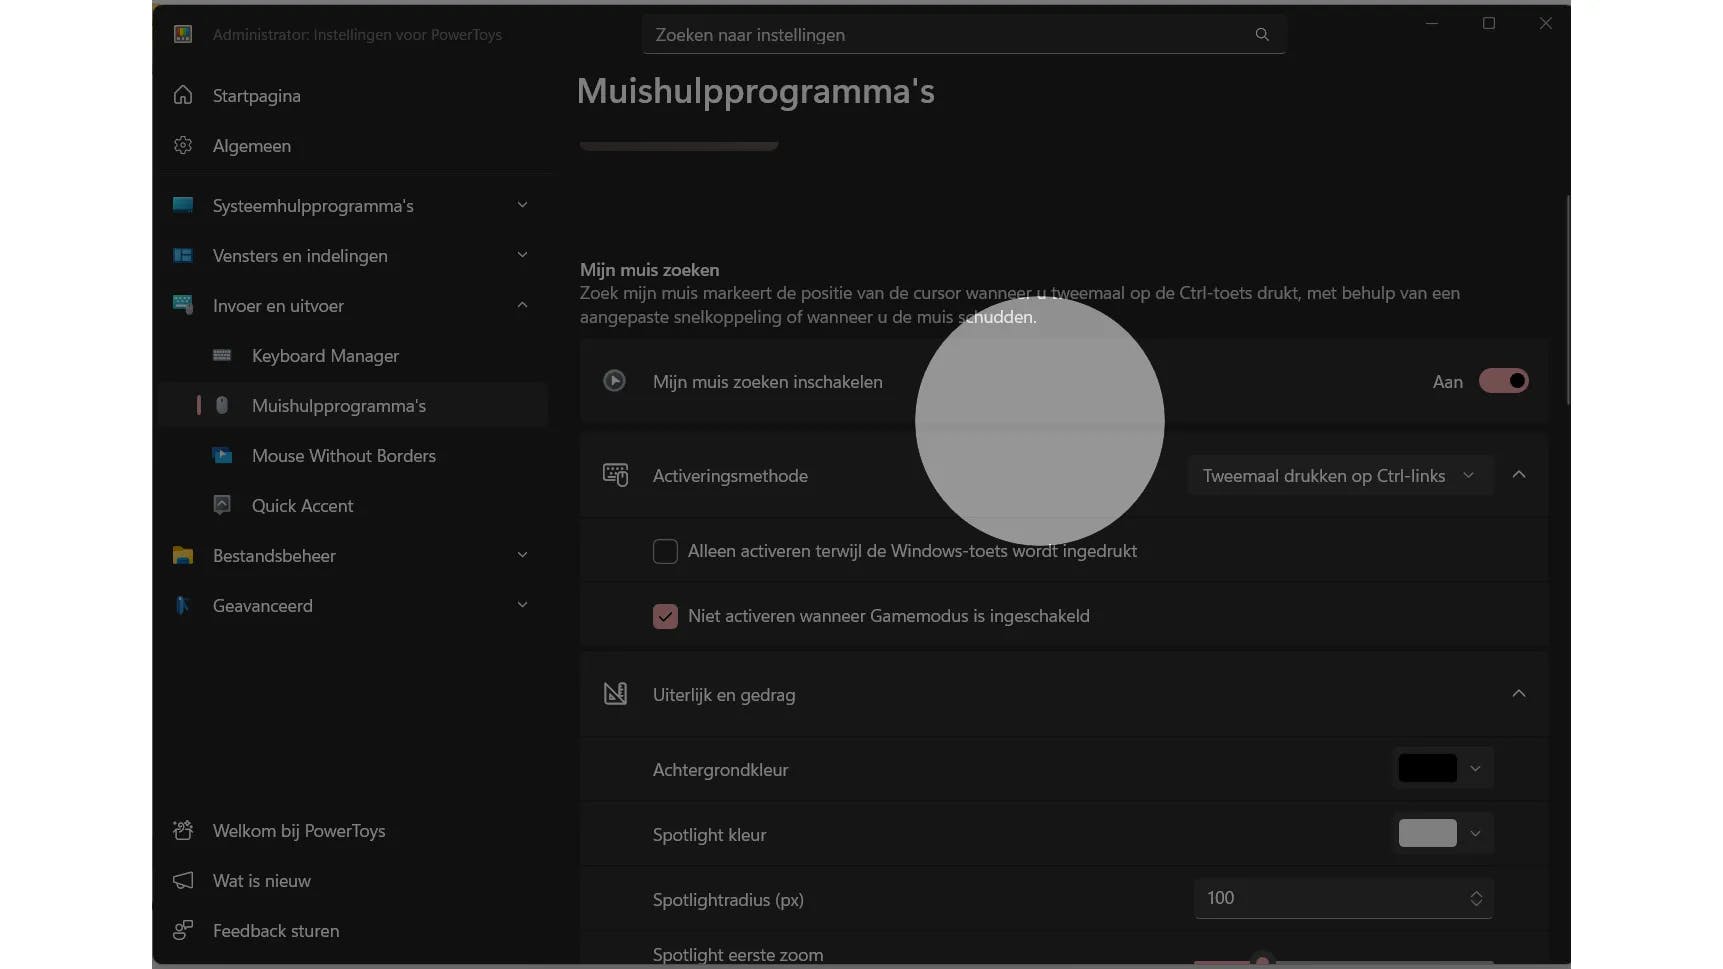The image size is (1723, 969).
Task: Uncheck Niet activeren wanneer Gamemodus is ingeschakeld
Action: (665, 616)
